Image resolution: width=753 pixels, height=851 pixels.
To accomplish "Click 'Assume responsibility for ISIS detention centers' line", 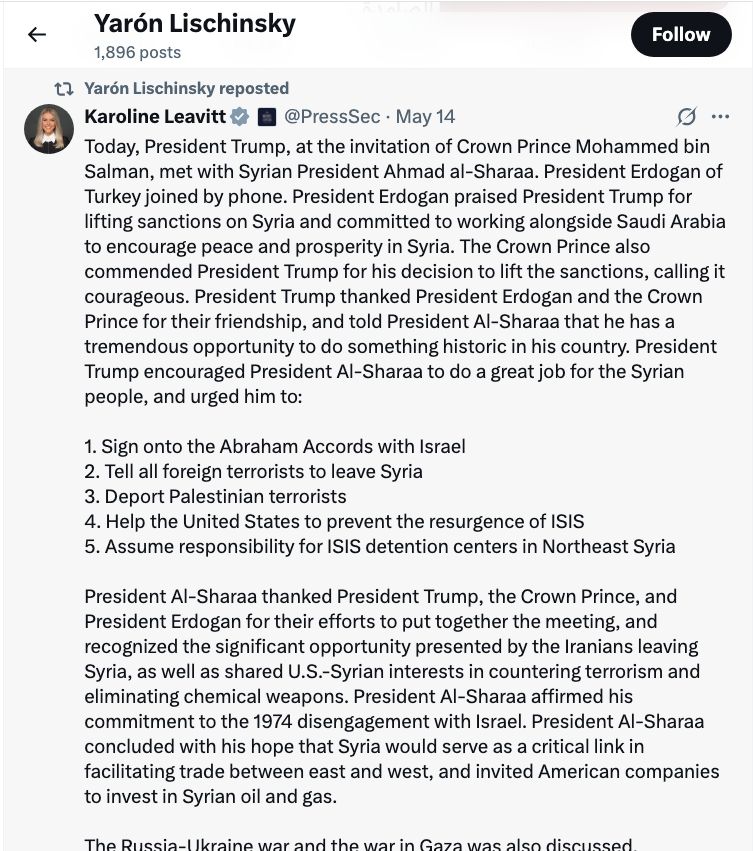I will tap(379, 546).
